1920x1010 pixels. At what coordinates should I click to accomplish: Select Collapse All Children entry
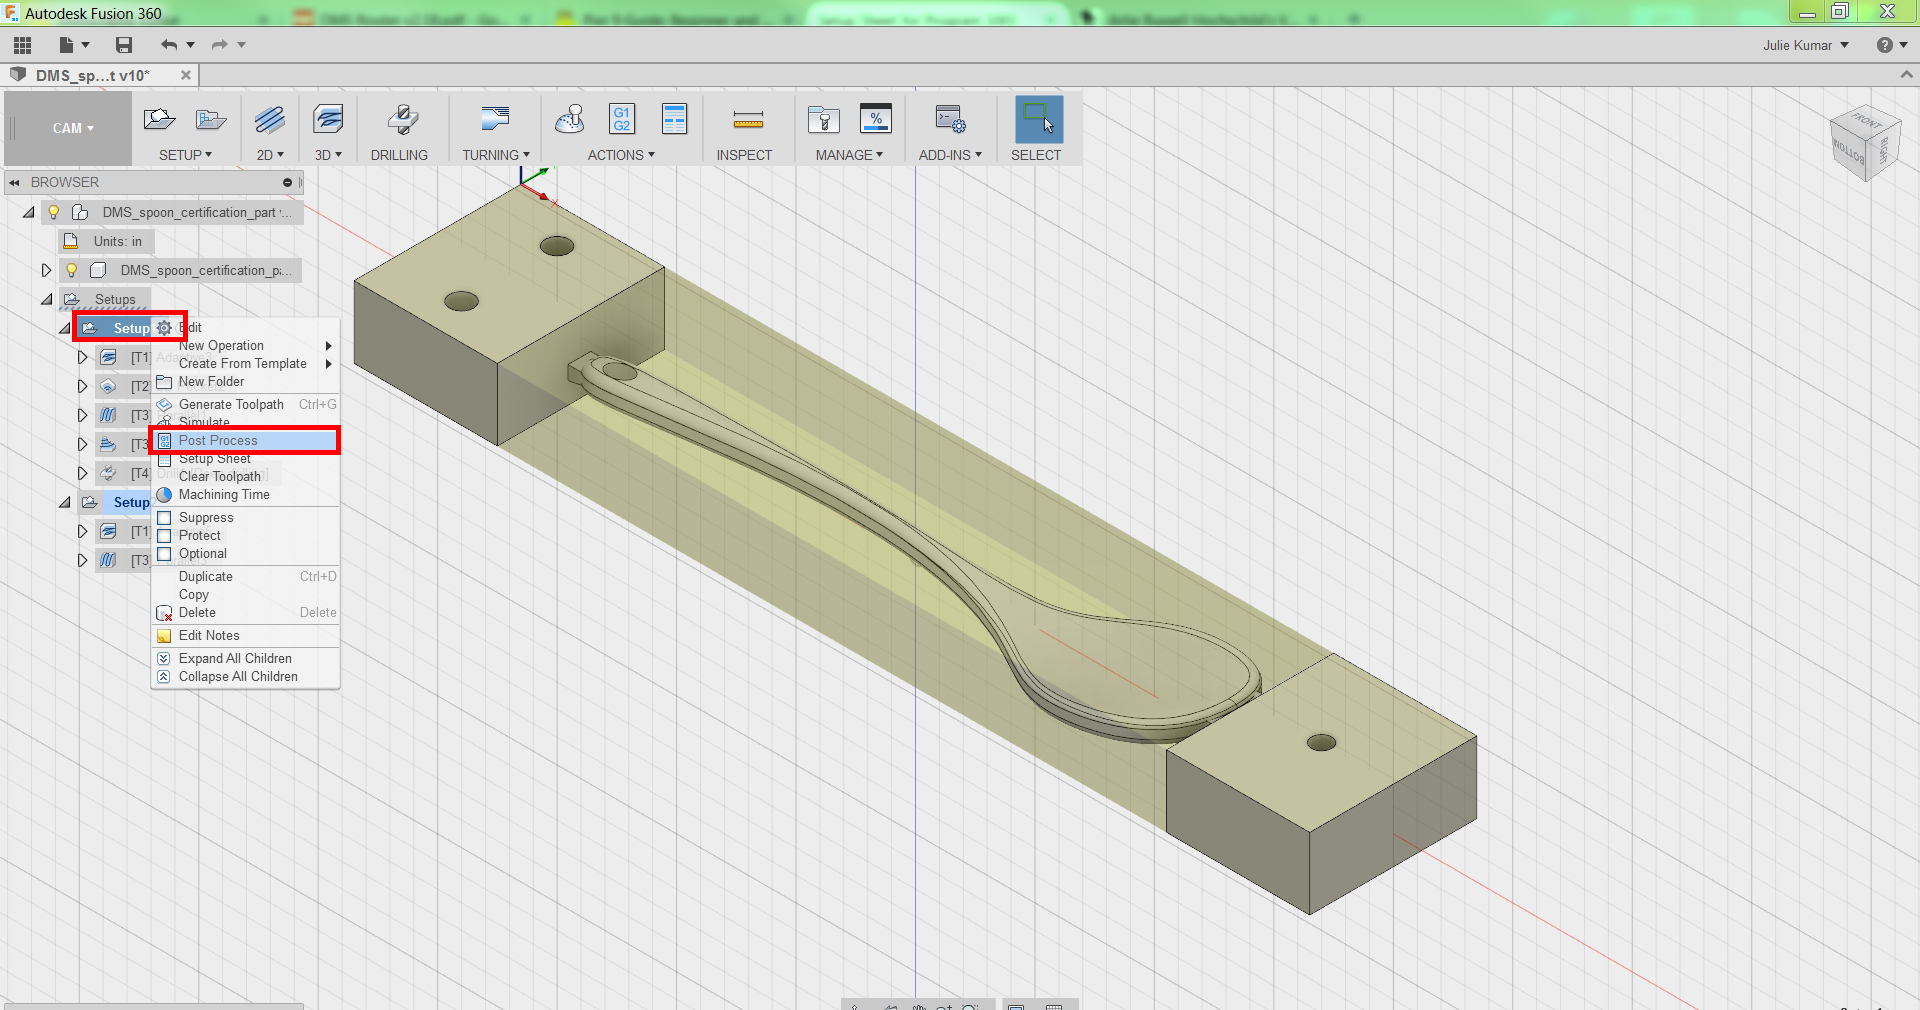[245, 676]
